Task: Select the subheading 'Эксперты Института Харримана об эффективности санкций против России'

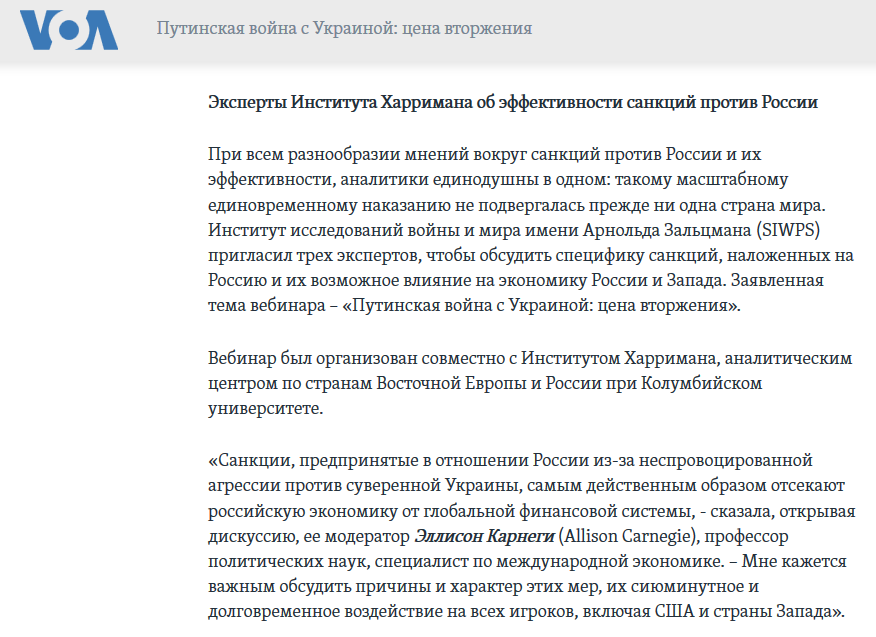Action: click(x=513, y=102)
